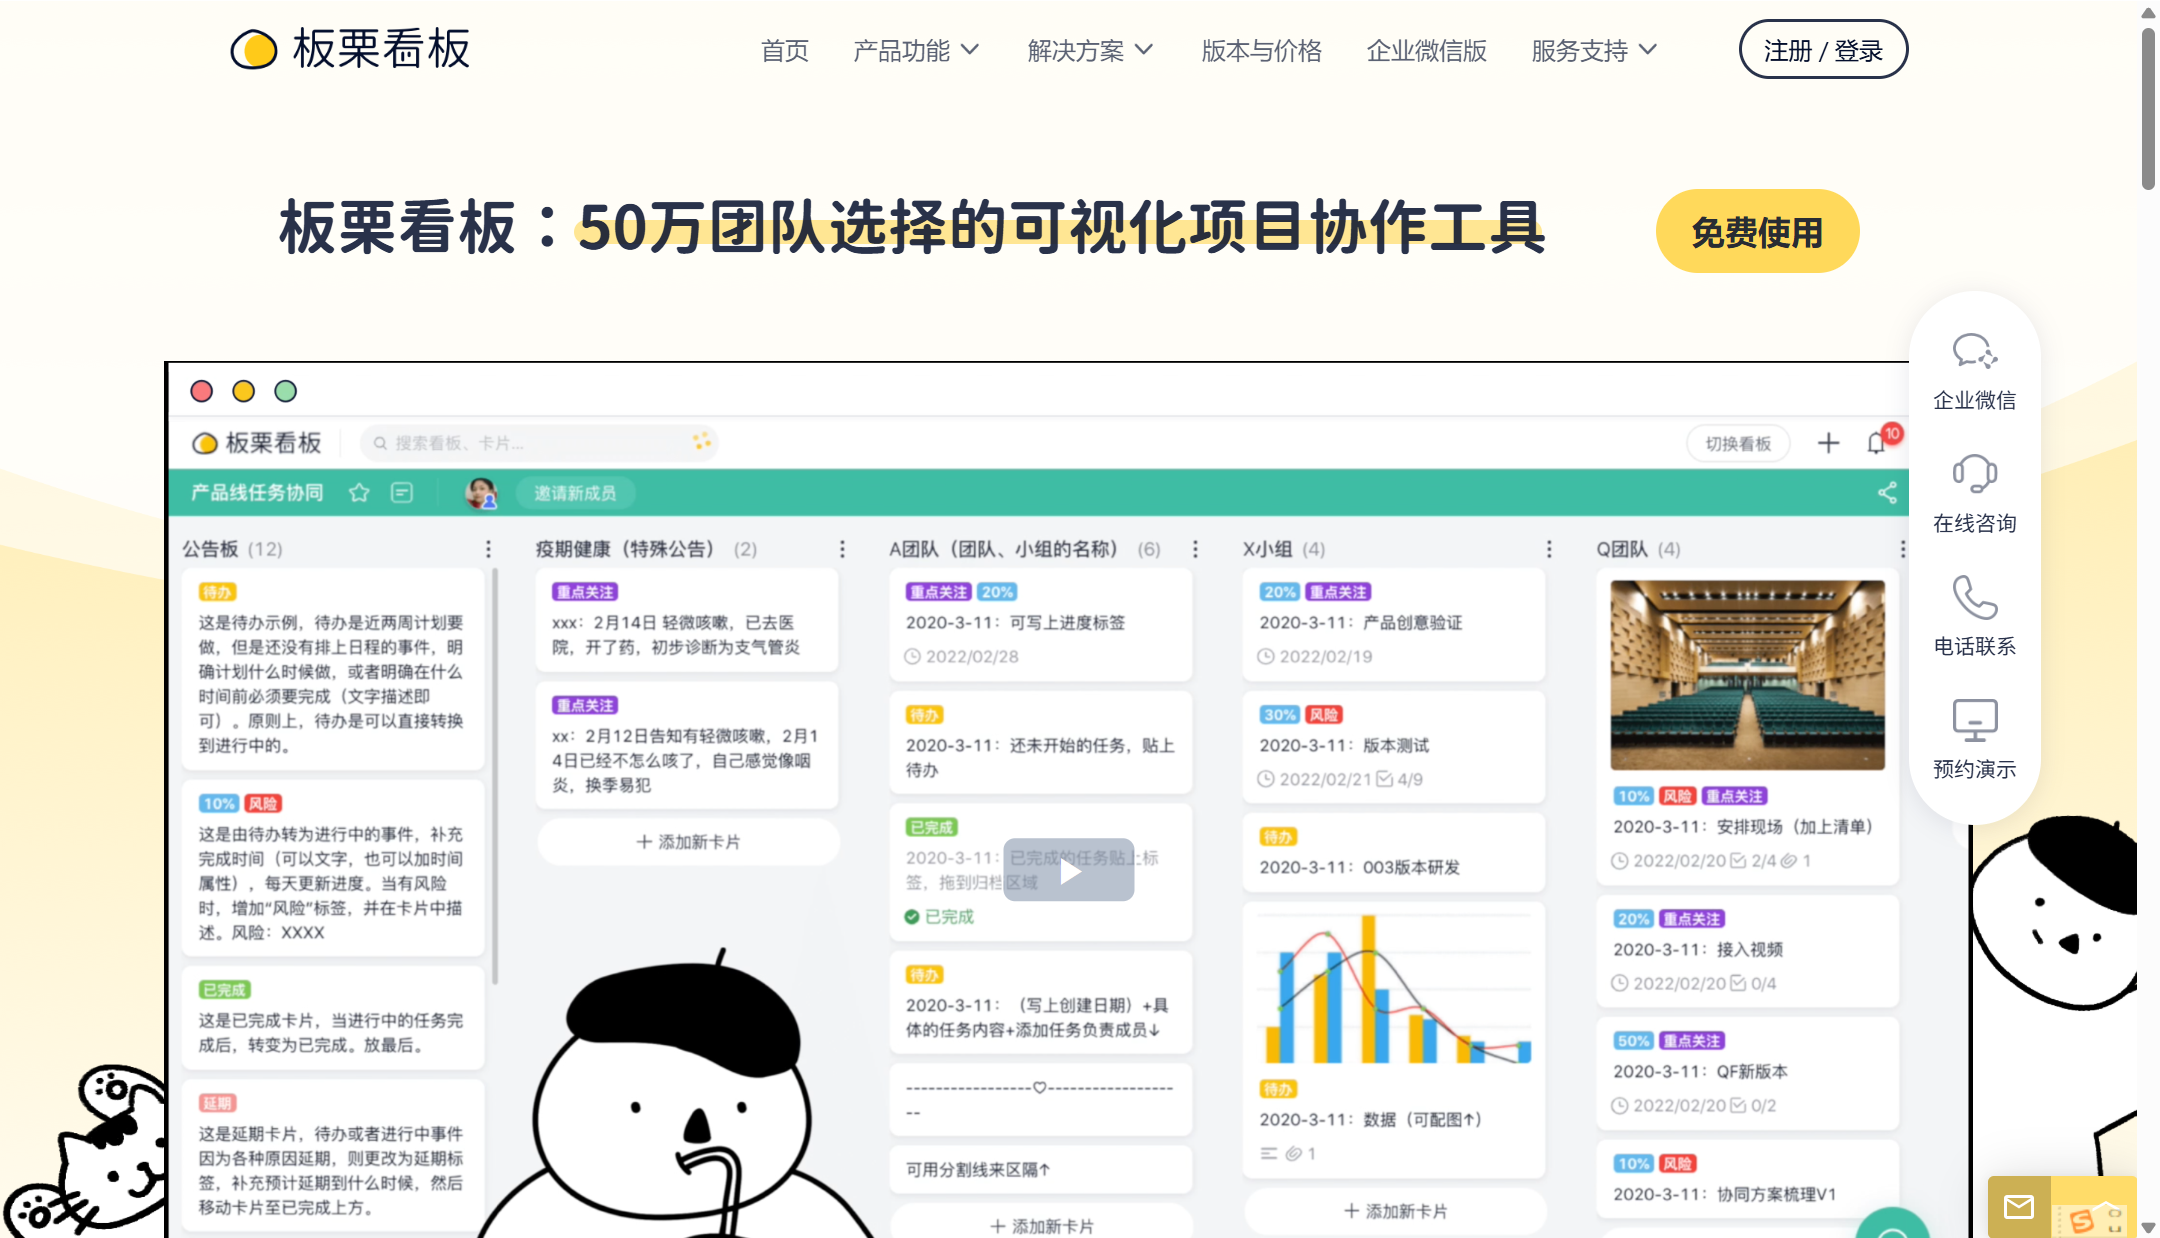This screenshot has width=2160, height=1238.
Task: Click the plus icon to create a board
Action: [x=1827, y=442]
